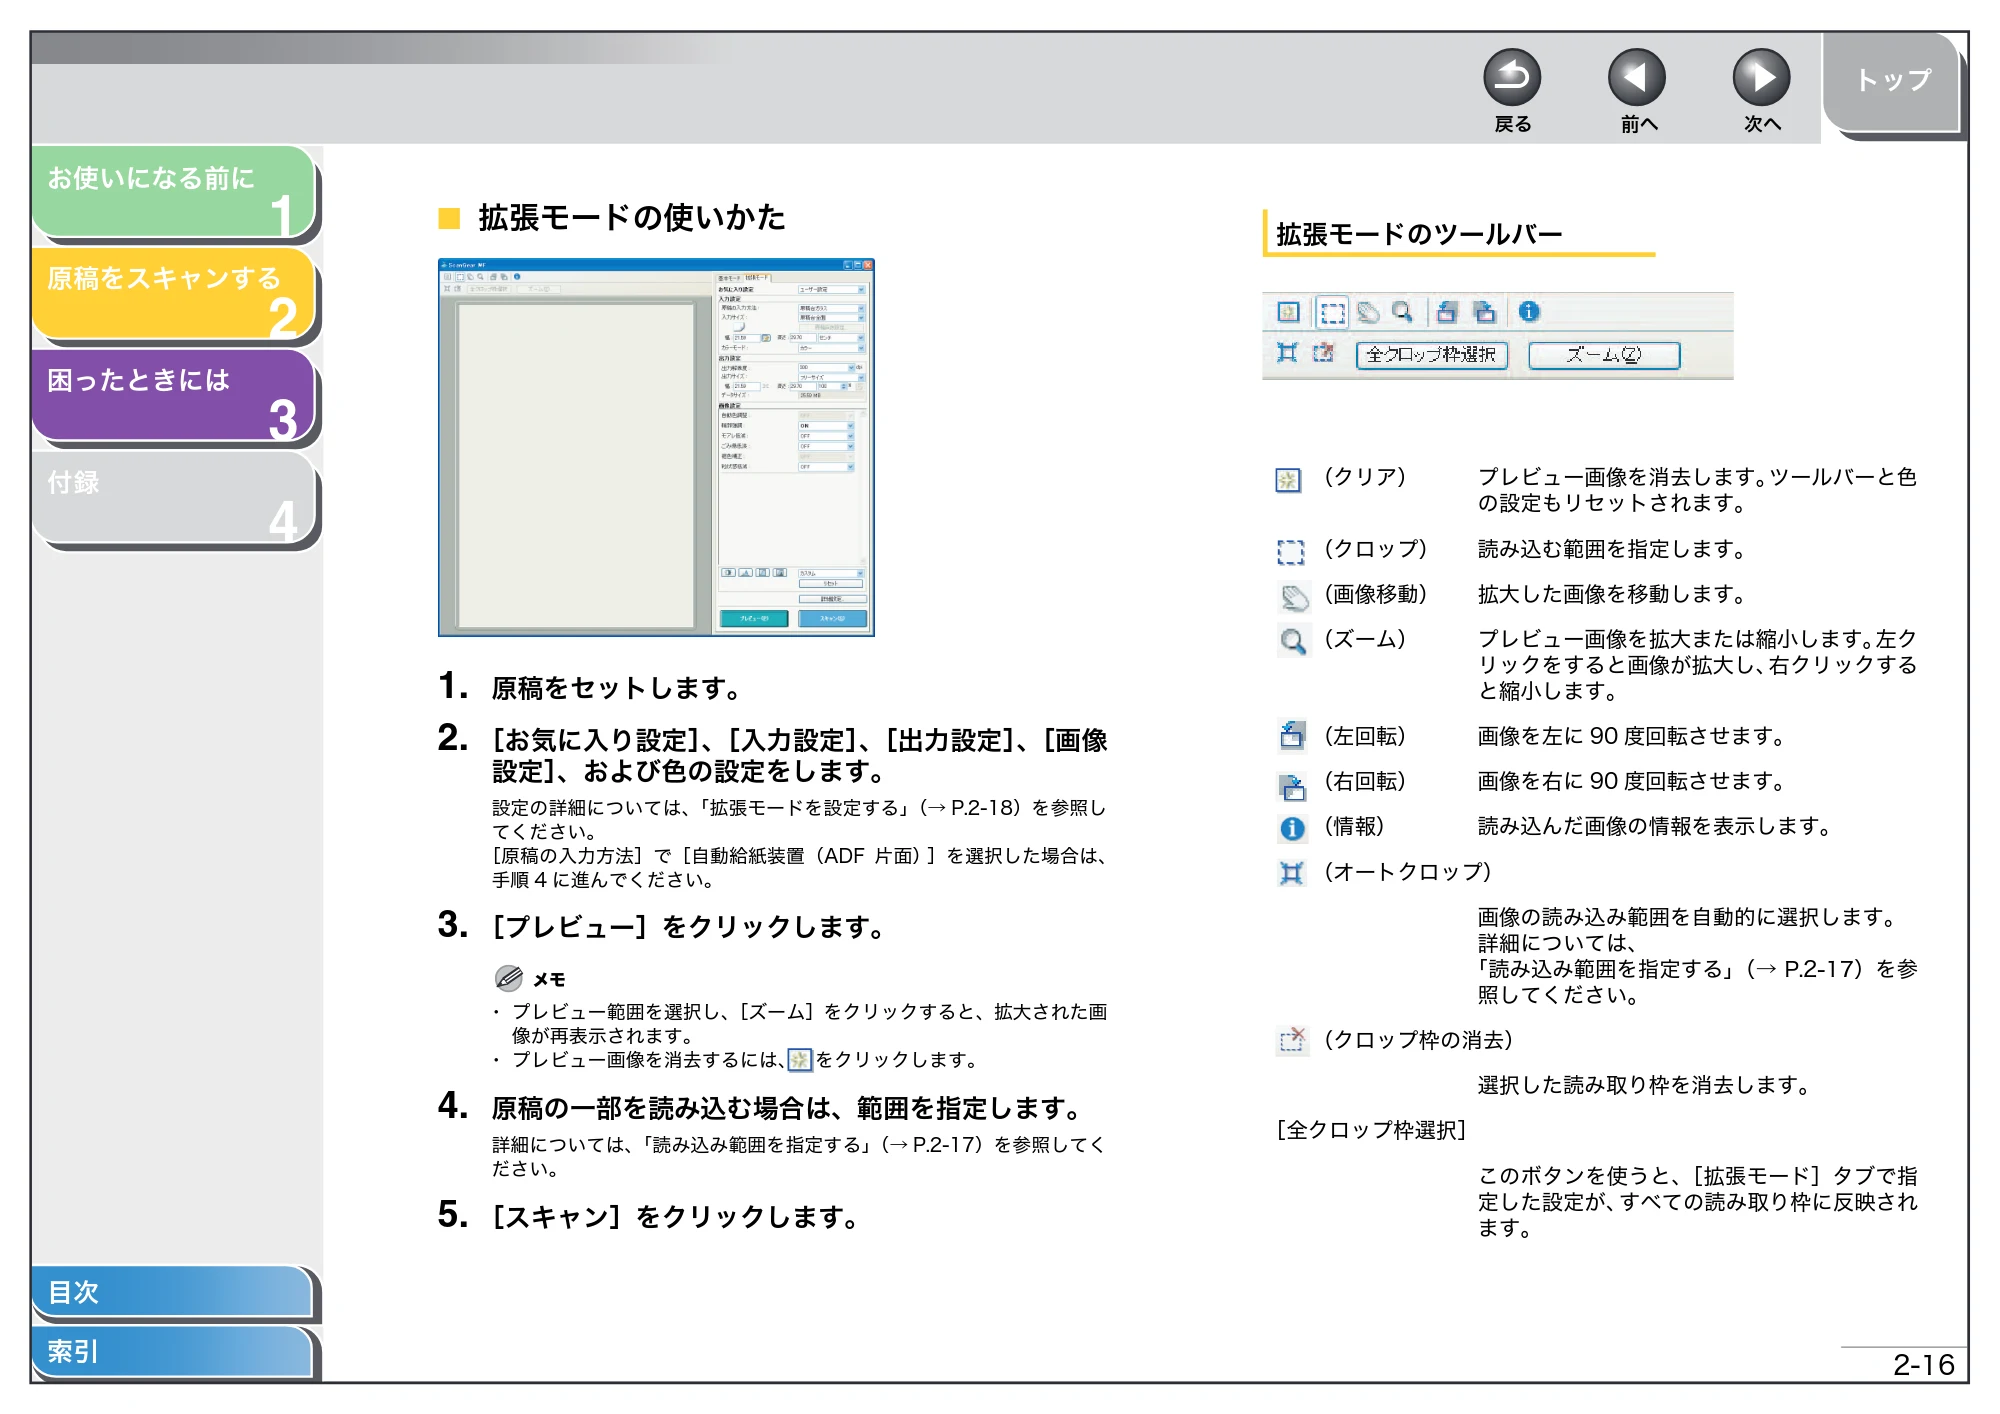Open chapter 3 困ったときには tab
The width and height of the screenshot is (2000, 1414).
tap(174, 394)
